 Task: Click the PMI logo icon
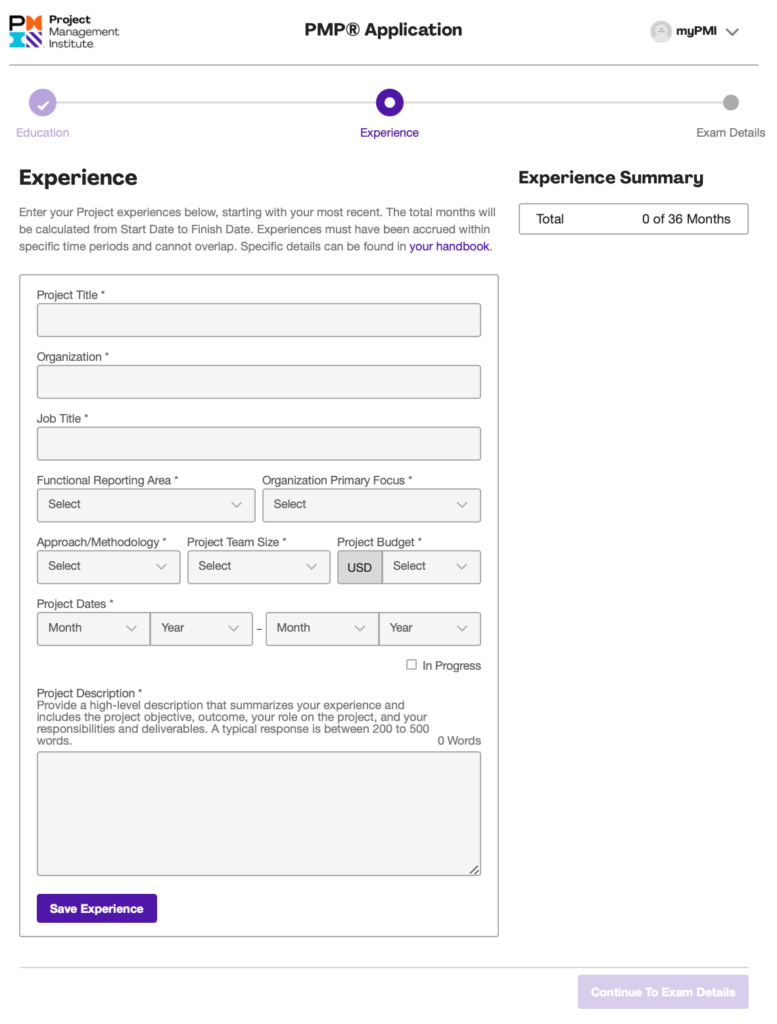(26, 31)
